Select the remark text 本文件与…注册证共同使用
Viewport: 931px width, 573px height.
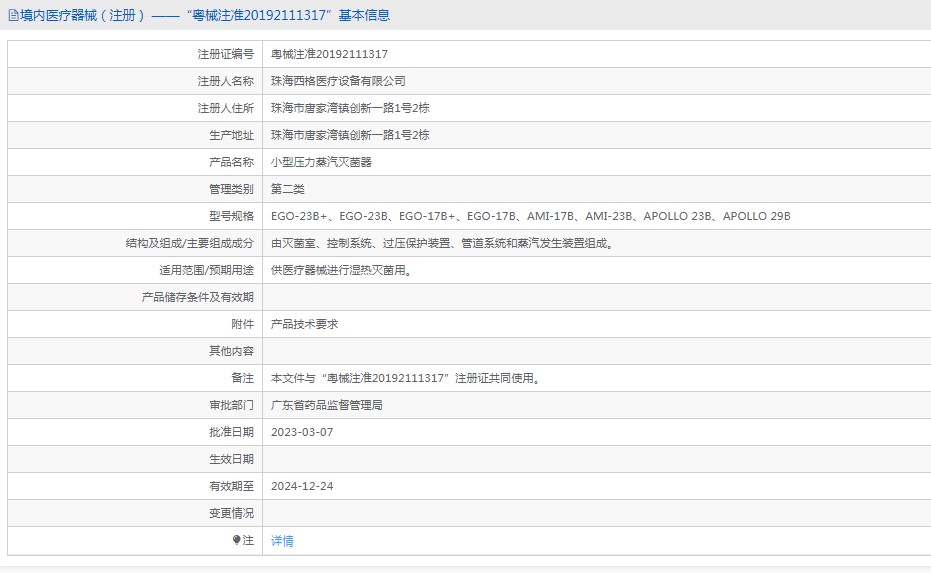407,378
